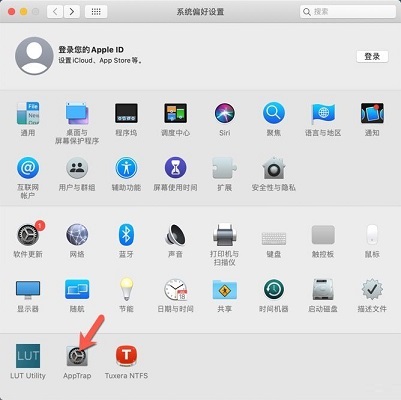
Task: Close the window with red button
Action: point(11,12)
